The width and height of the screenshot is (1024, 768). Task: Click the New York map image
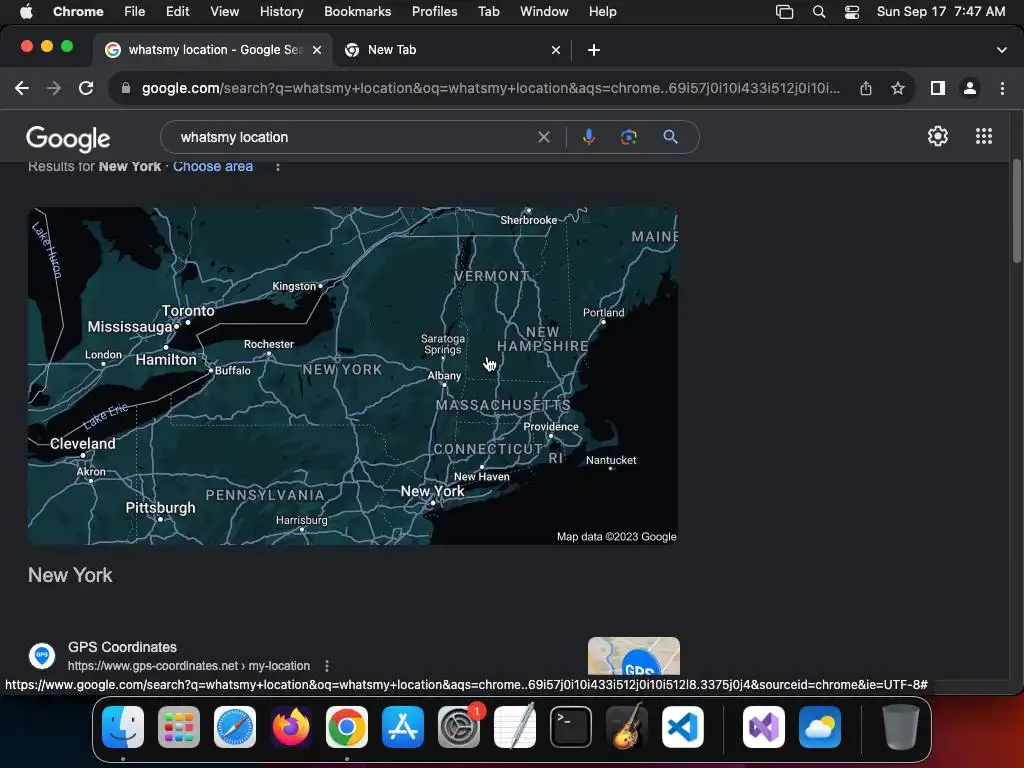(353, 376)
